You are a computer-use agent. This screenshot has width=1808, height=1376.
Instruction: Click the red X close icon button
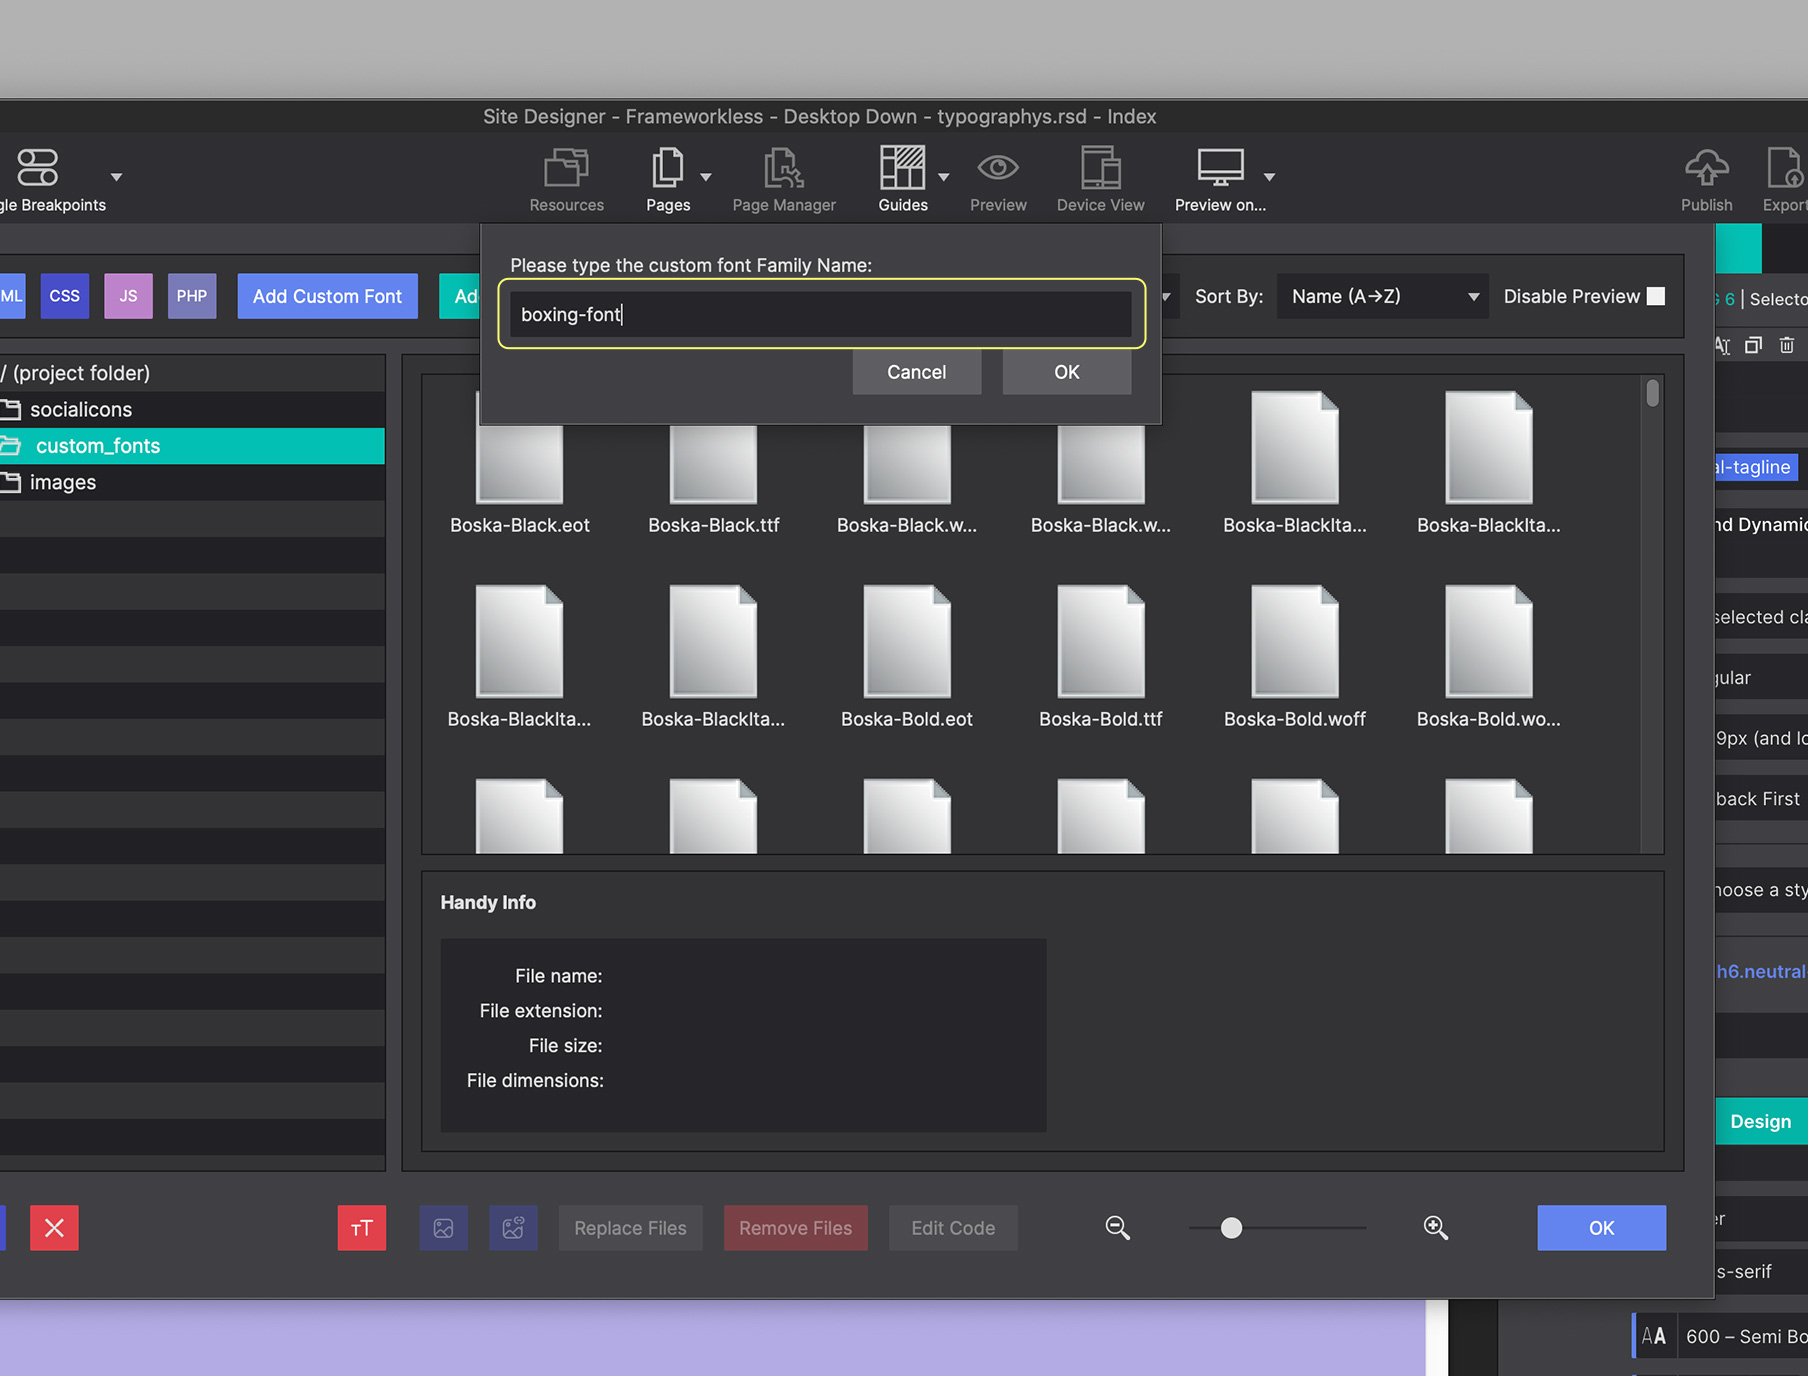(54, 1228)
